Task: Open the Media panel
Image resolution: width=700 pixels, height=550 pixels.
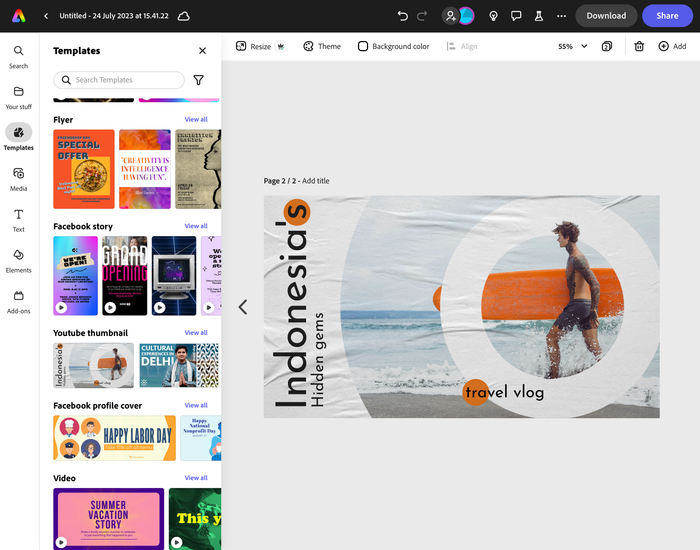Action: click(18, 178)
